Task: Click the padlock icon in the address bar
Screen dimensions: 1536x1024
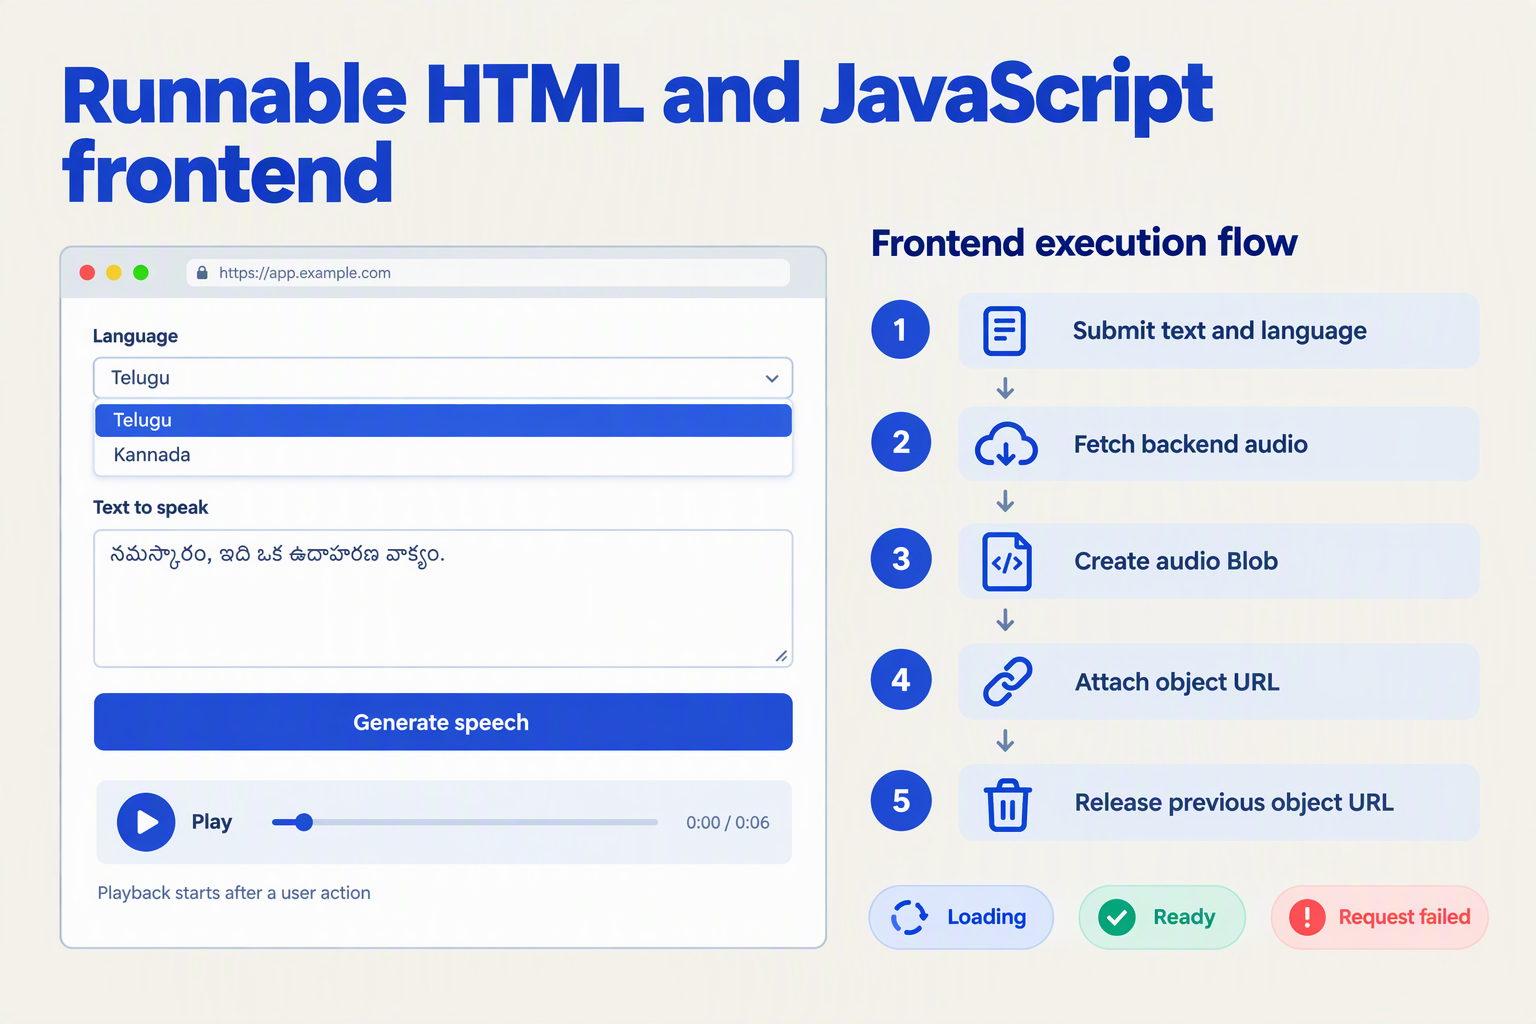Action: pyautogui.click(x=202, y=273)
